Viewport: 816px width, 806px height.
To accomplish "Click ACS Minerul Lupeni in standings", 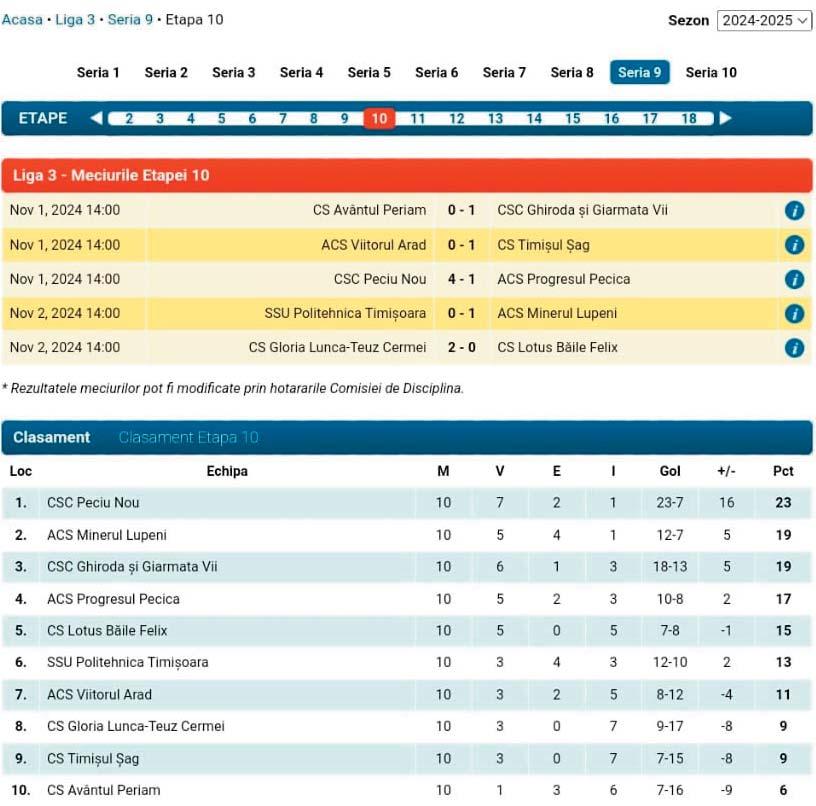I will coord(107,535).
